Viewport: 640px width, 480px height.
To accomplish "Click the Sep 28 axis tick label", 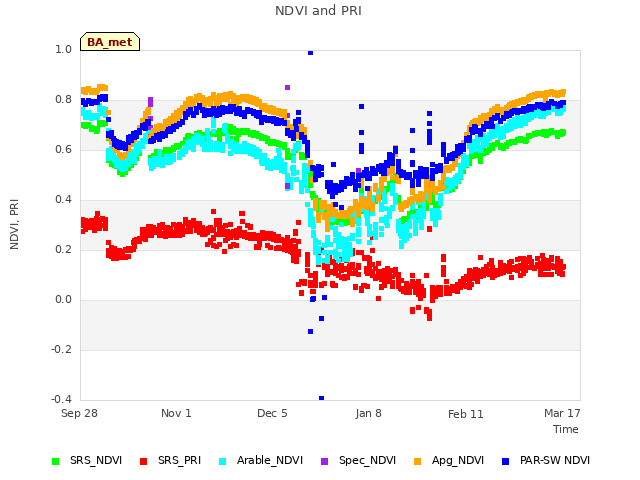I will pyautogui.click(x=79, y=413).
